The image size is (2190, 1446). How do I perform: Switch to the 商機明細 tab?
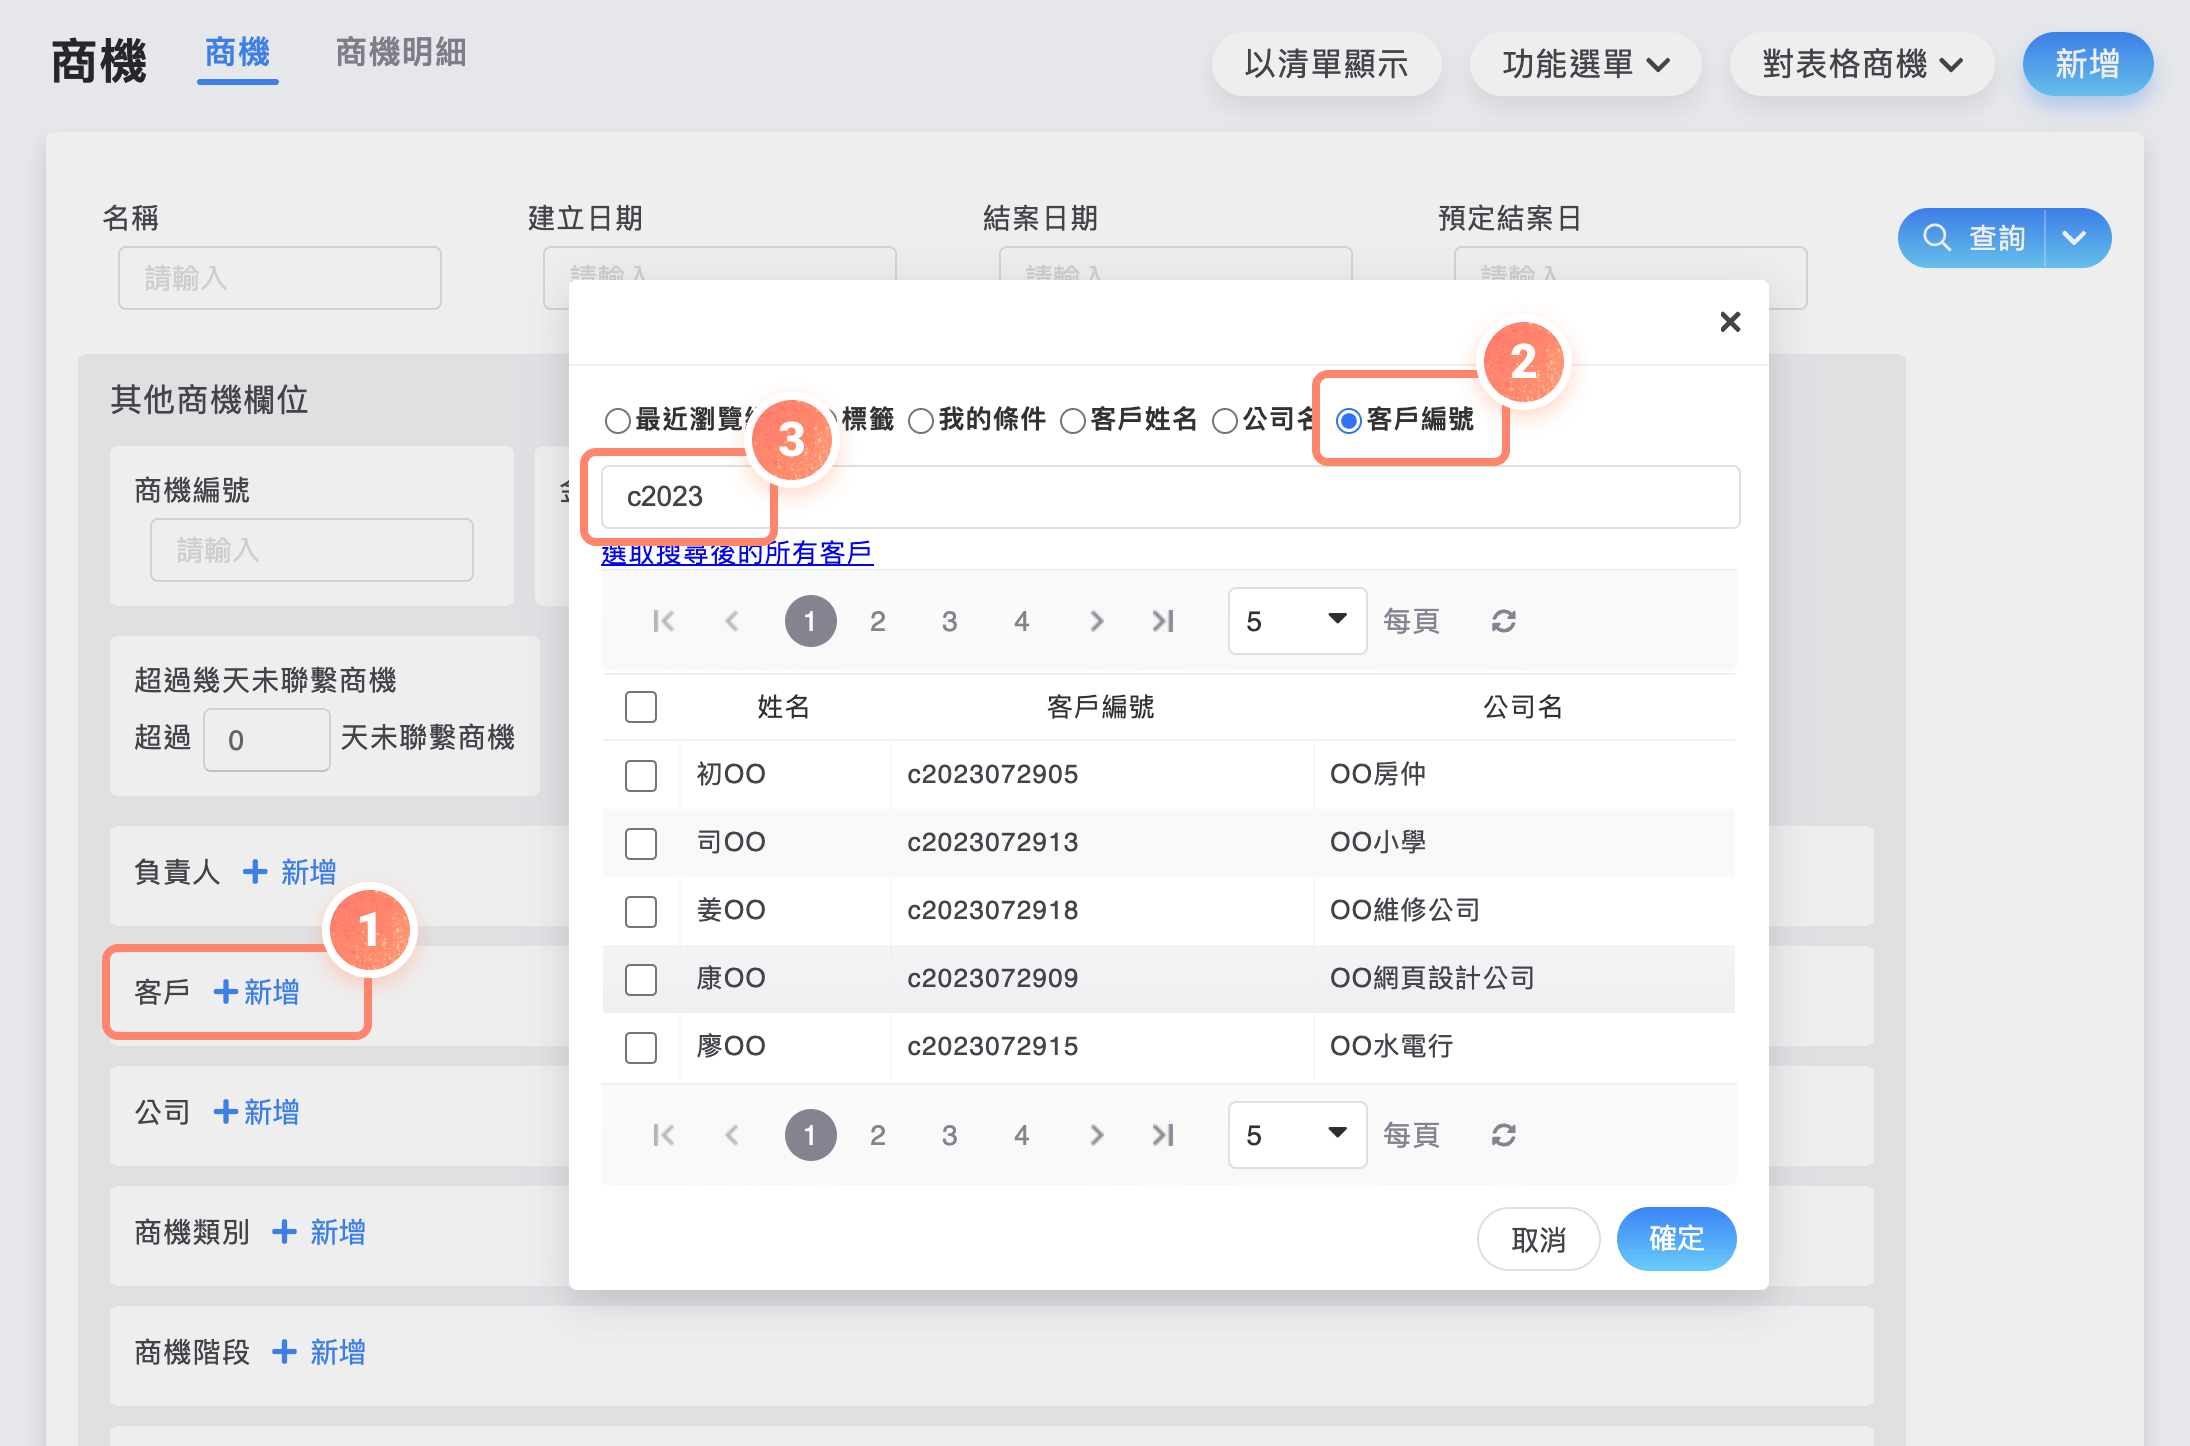pyautogui.click(x=401, y=53)
